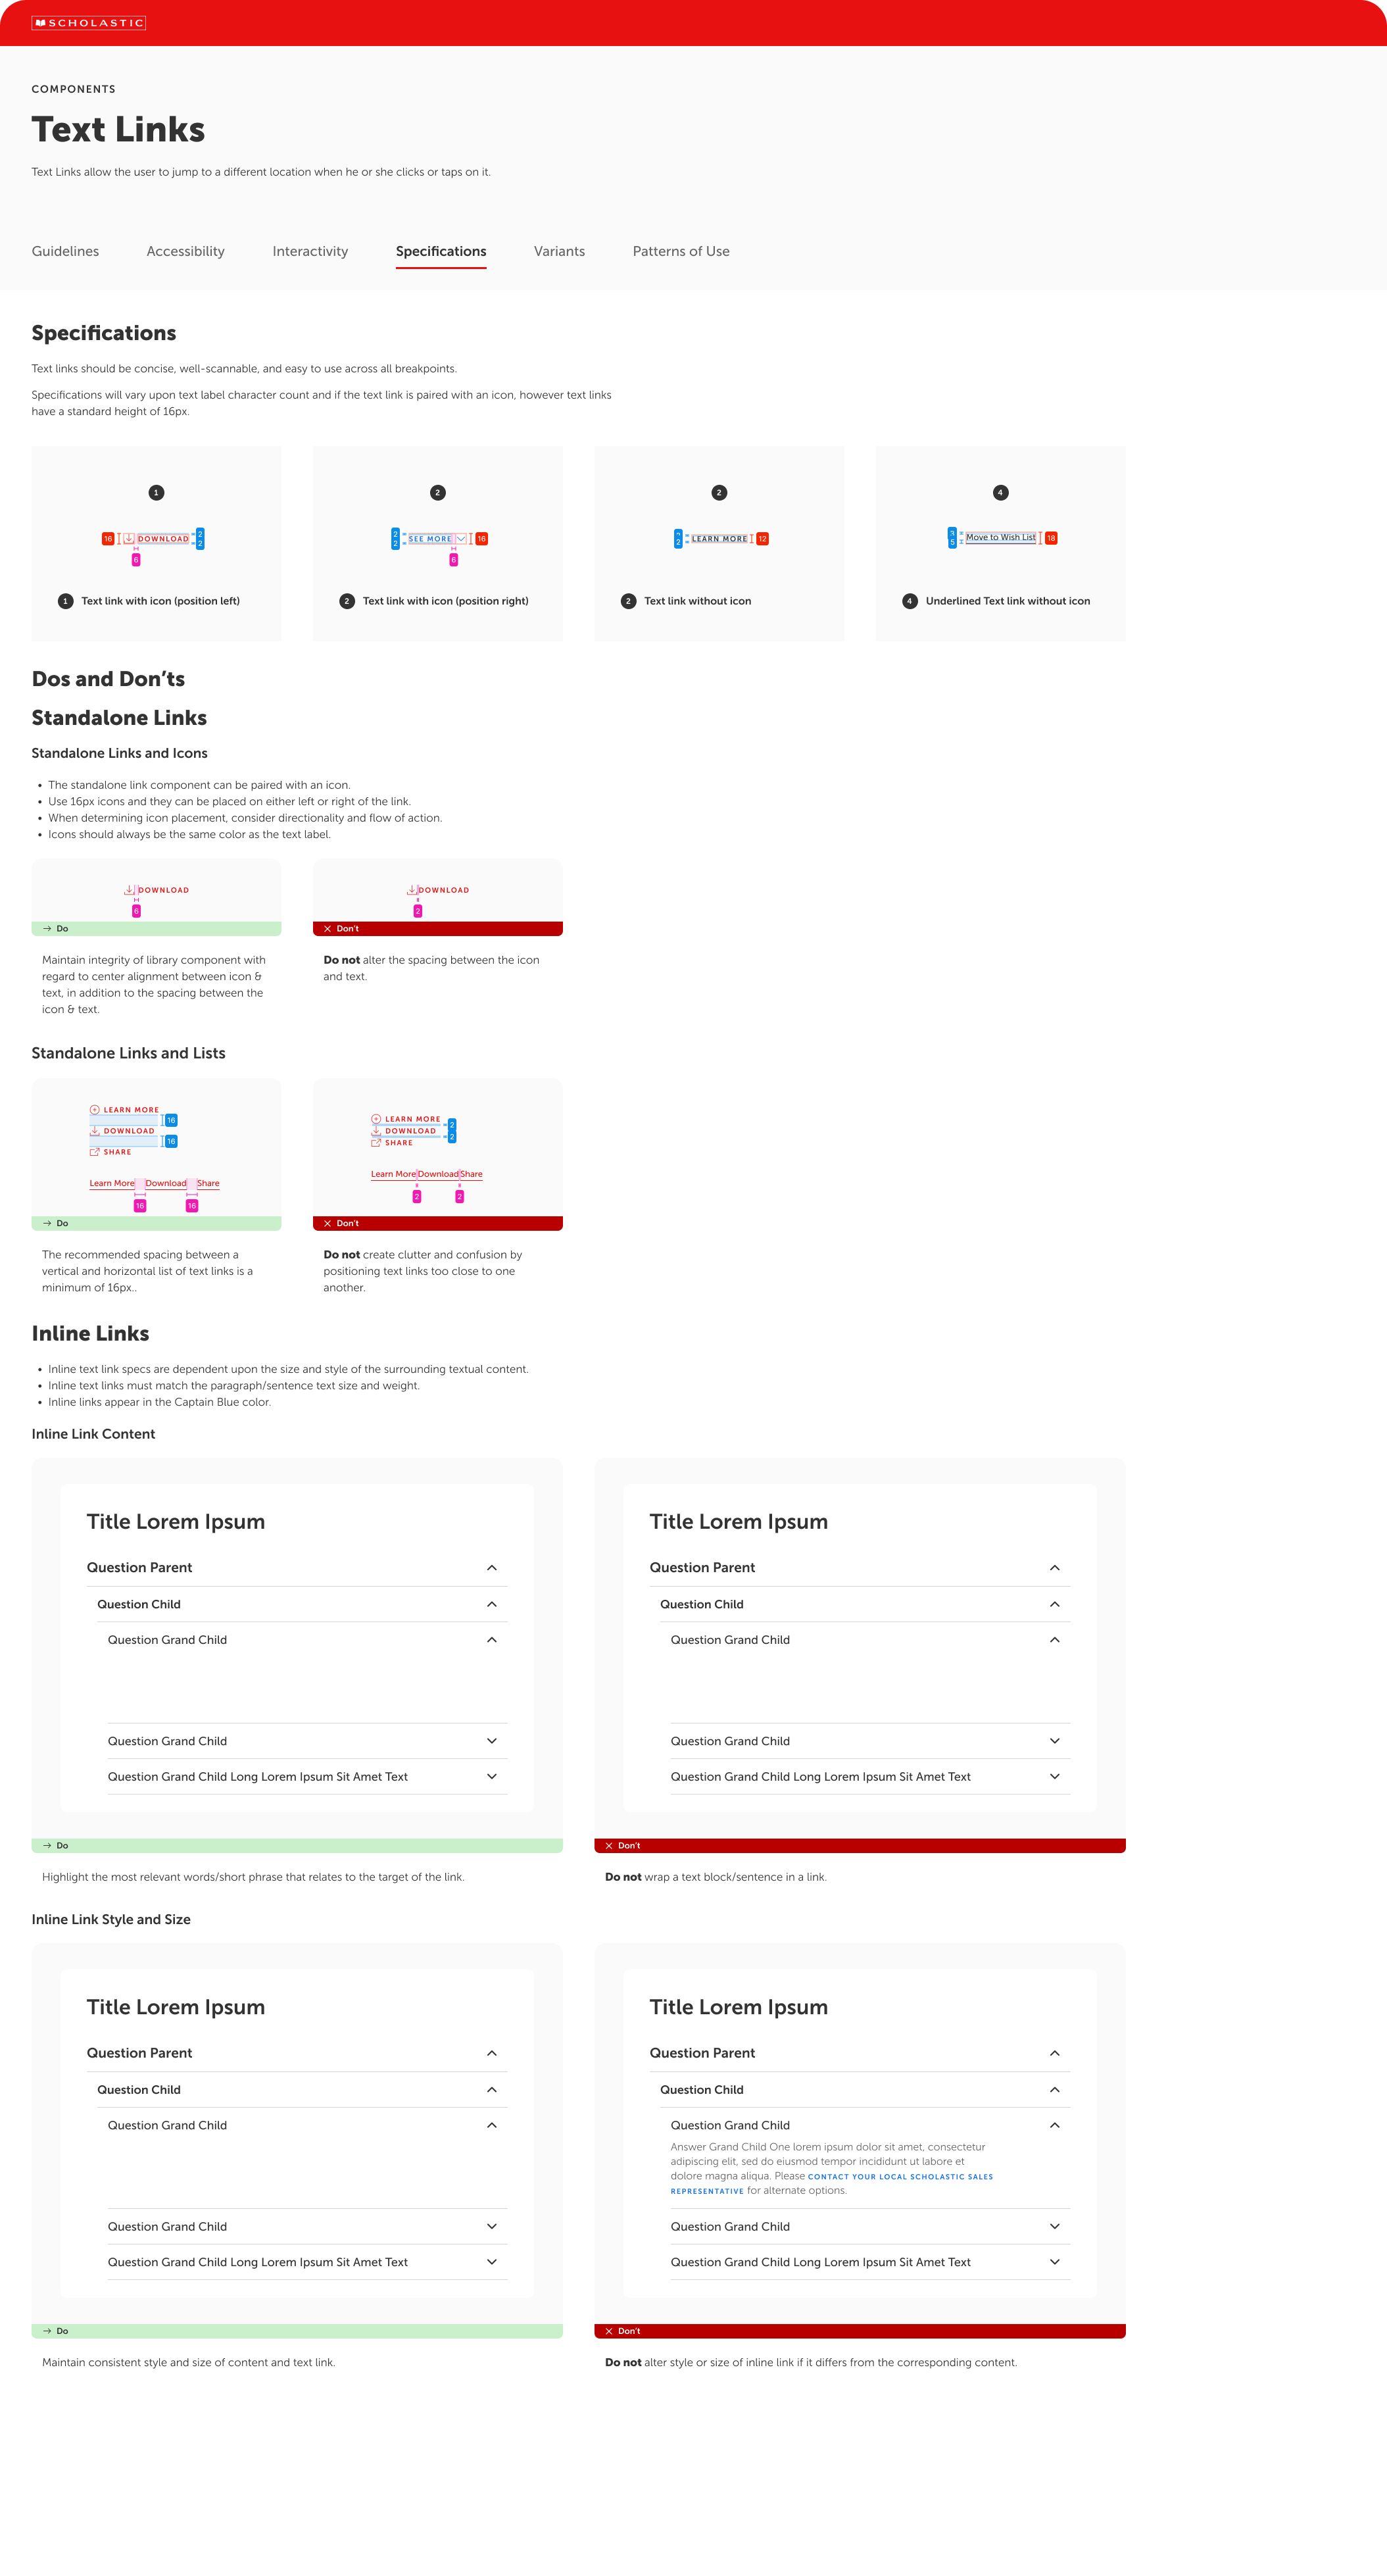Click the number 4 badge above Move to Wish List
Viewport: 1387px width, 2576px height.
[x=1000, y=493]
